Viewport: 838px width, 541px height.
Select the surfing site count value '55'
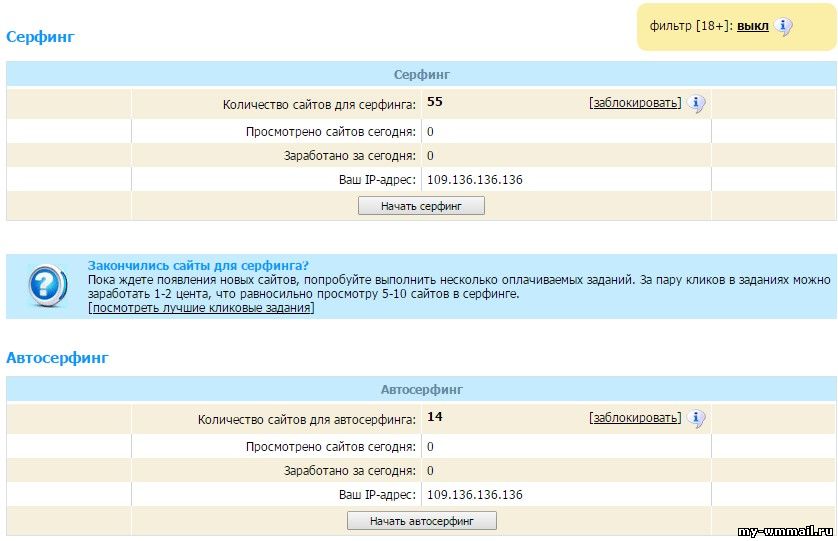434,102
